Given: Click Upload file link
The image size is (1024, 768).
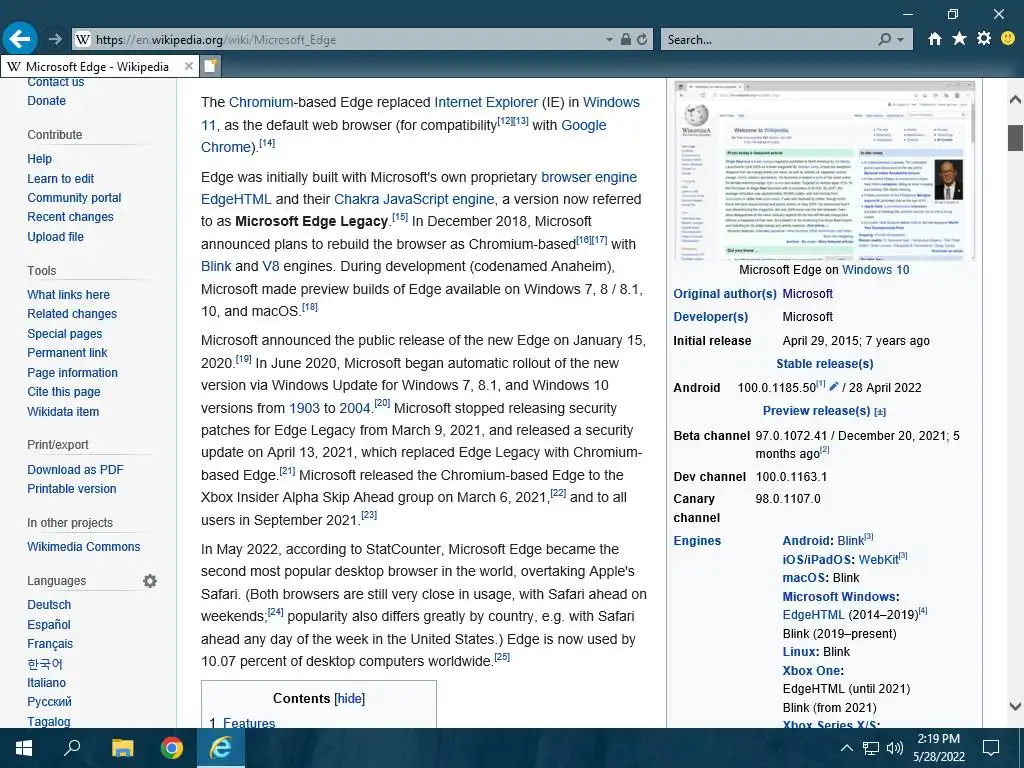Looking at the screenshot, I should click(x=56, y=236).
